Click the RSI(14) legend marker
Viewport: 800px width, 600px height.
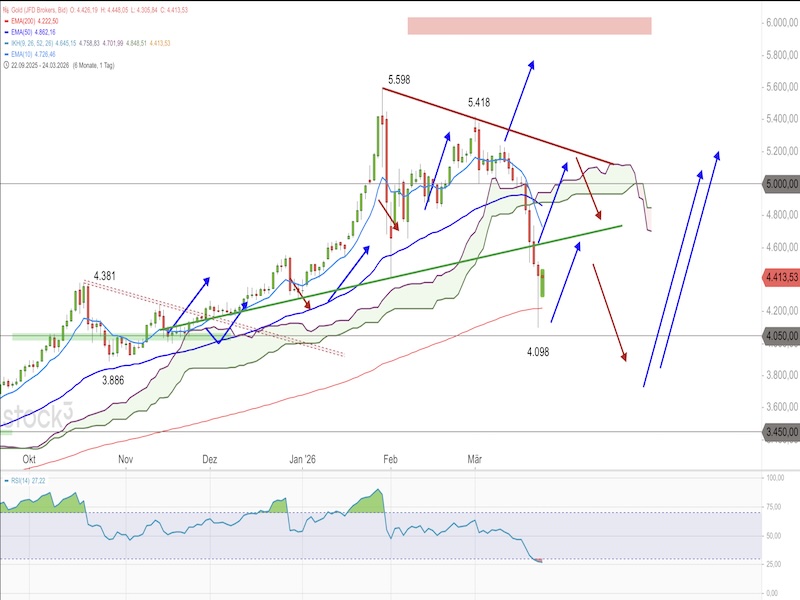click(x=7, y=481)
